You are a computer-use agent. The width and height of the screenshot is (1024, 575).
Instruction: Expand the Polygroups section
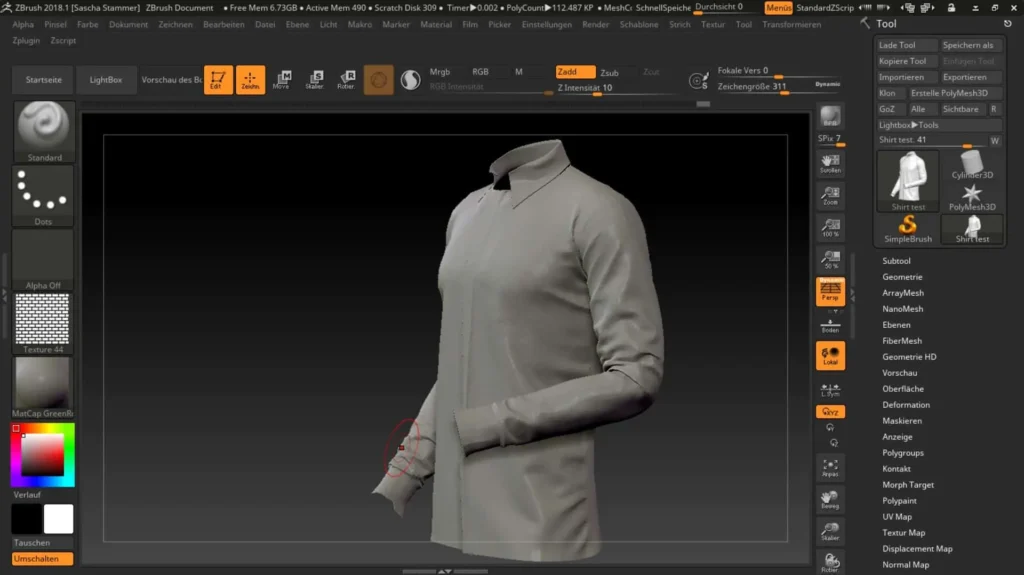click(x=903, y=453)
